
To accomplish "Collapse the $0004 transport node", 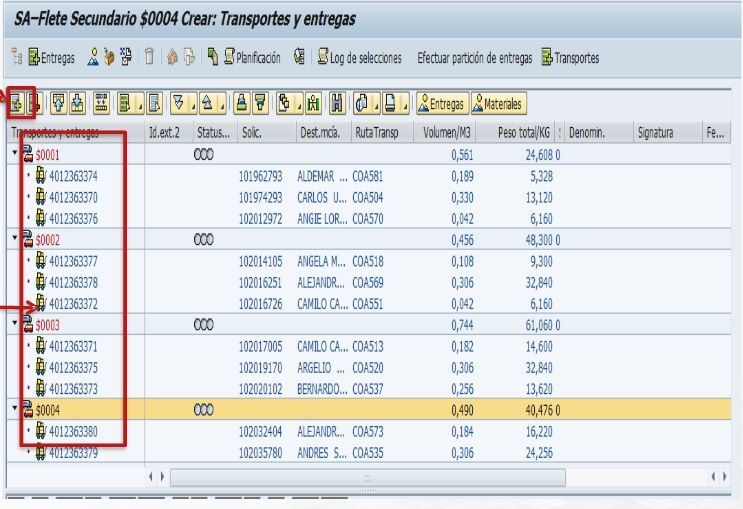I will coord(14,411).
